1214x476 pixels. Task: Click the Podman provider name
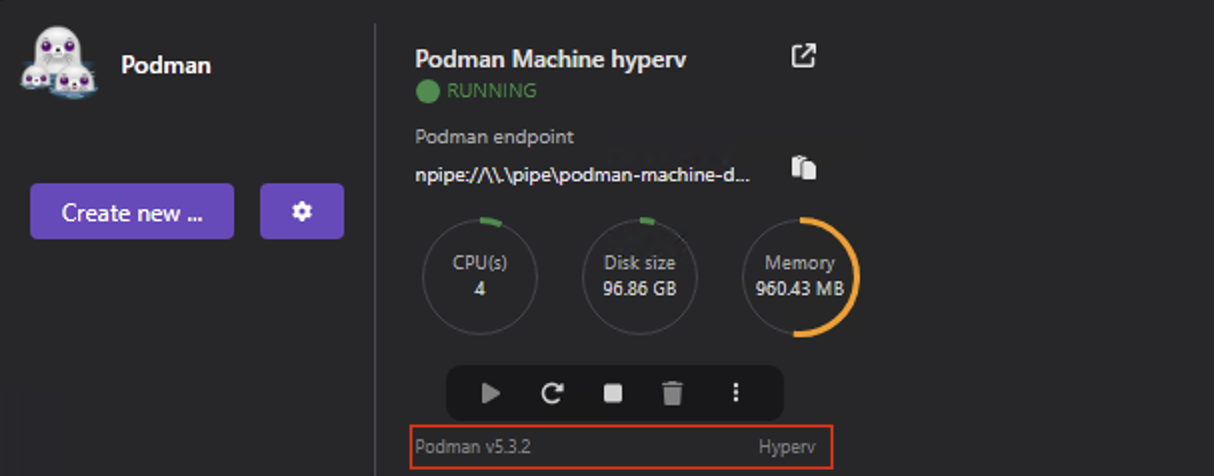coord(166,65)
